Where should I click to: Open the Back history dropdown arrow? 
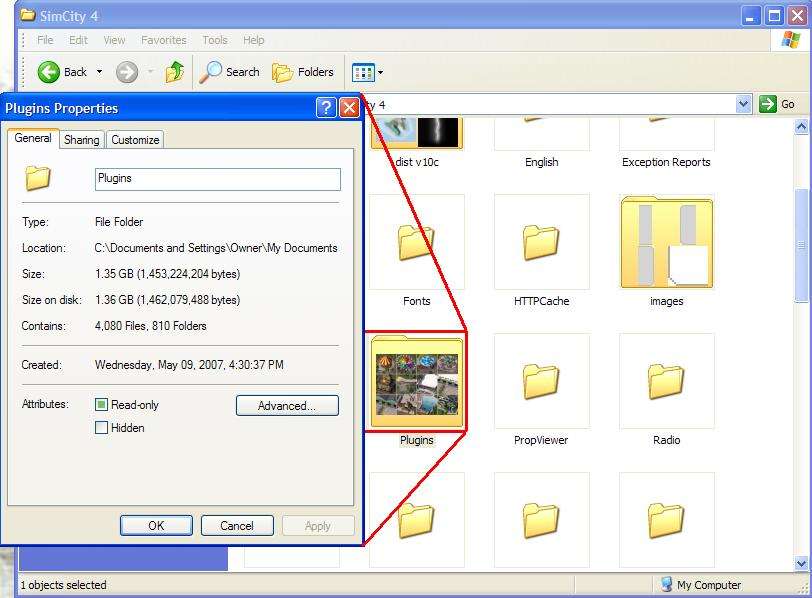pos(99,72)
